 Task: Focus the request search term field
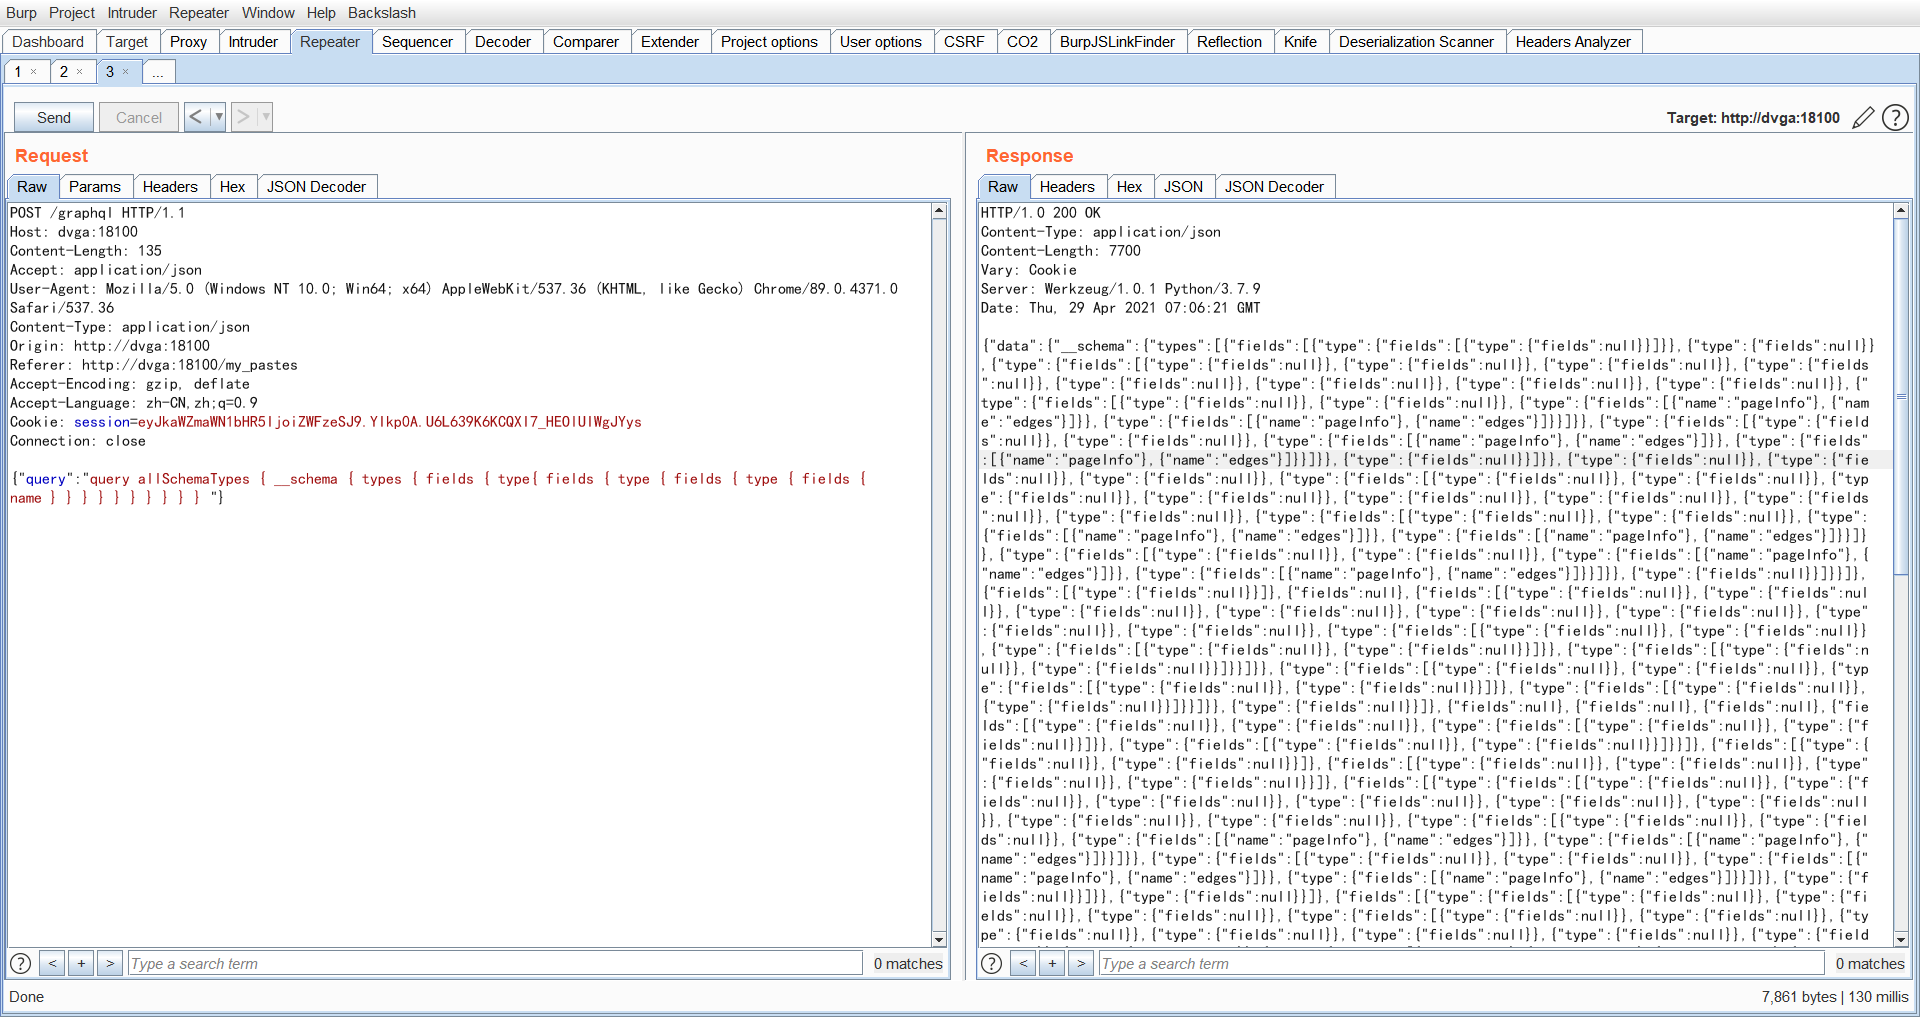pyautogui.click(x=495, y=963)
